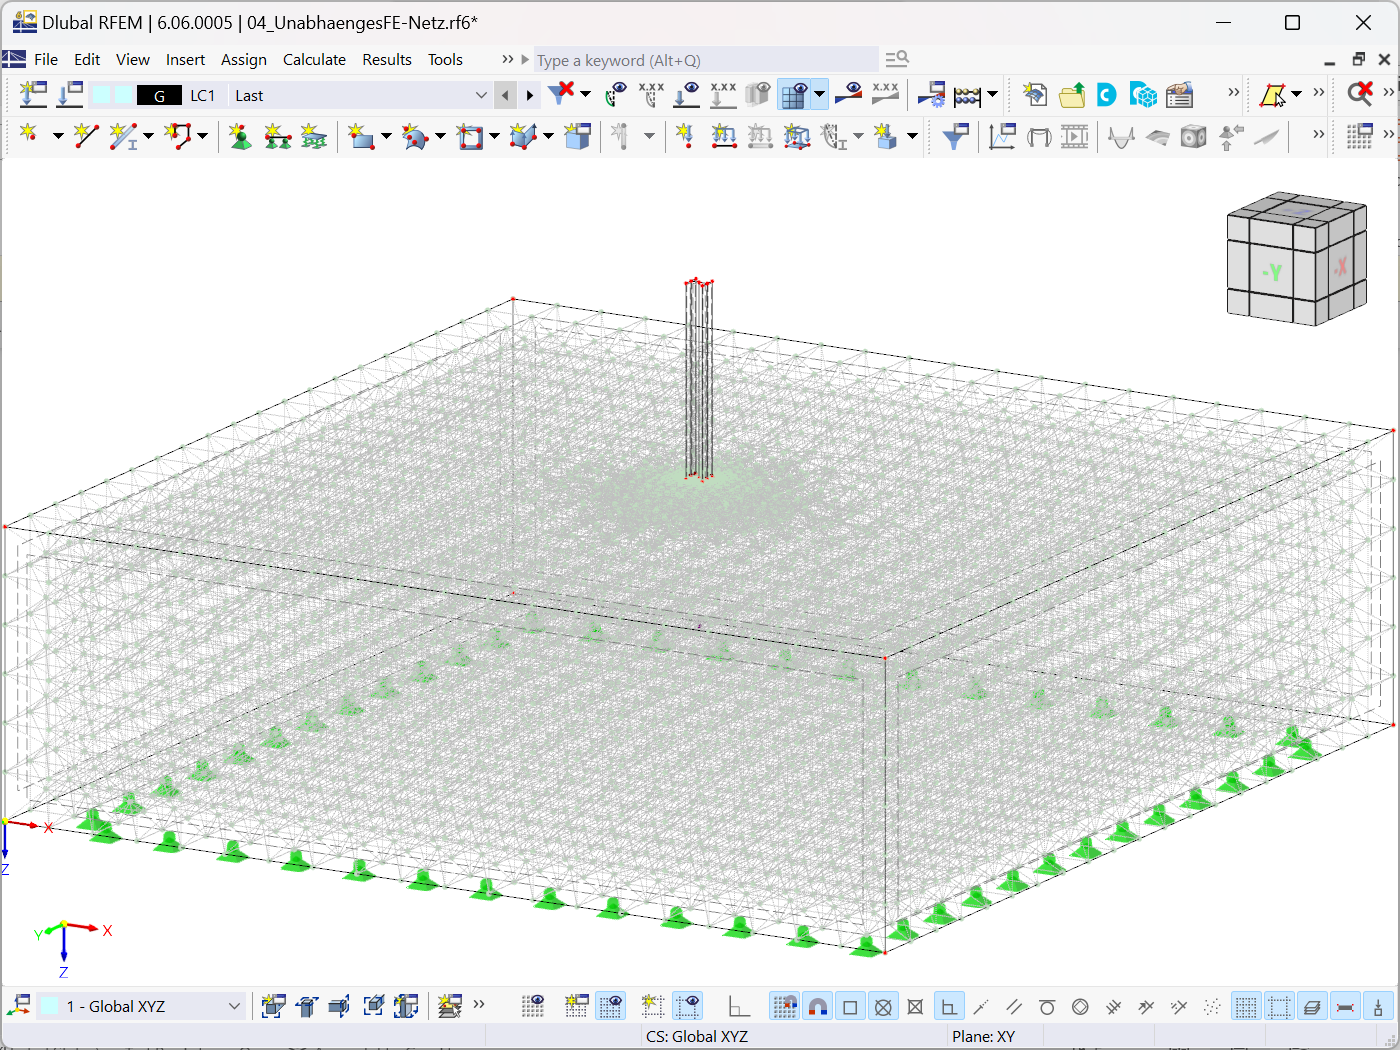Select the New Rectangular Surface tool
Viewport: 1400px width, 1050px height.
360,135
